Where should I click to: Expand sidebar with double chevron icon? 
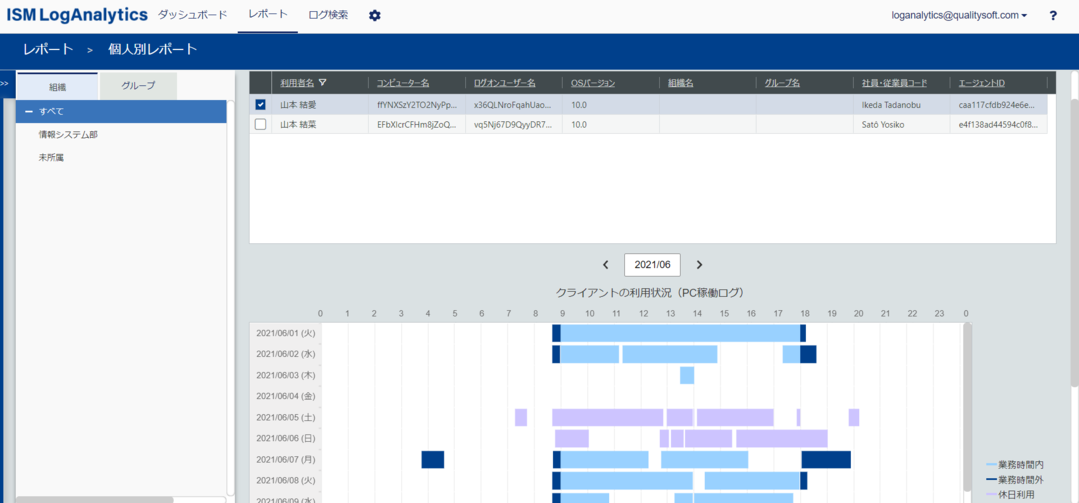pos(5,84)
